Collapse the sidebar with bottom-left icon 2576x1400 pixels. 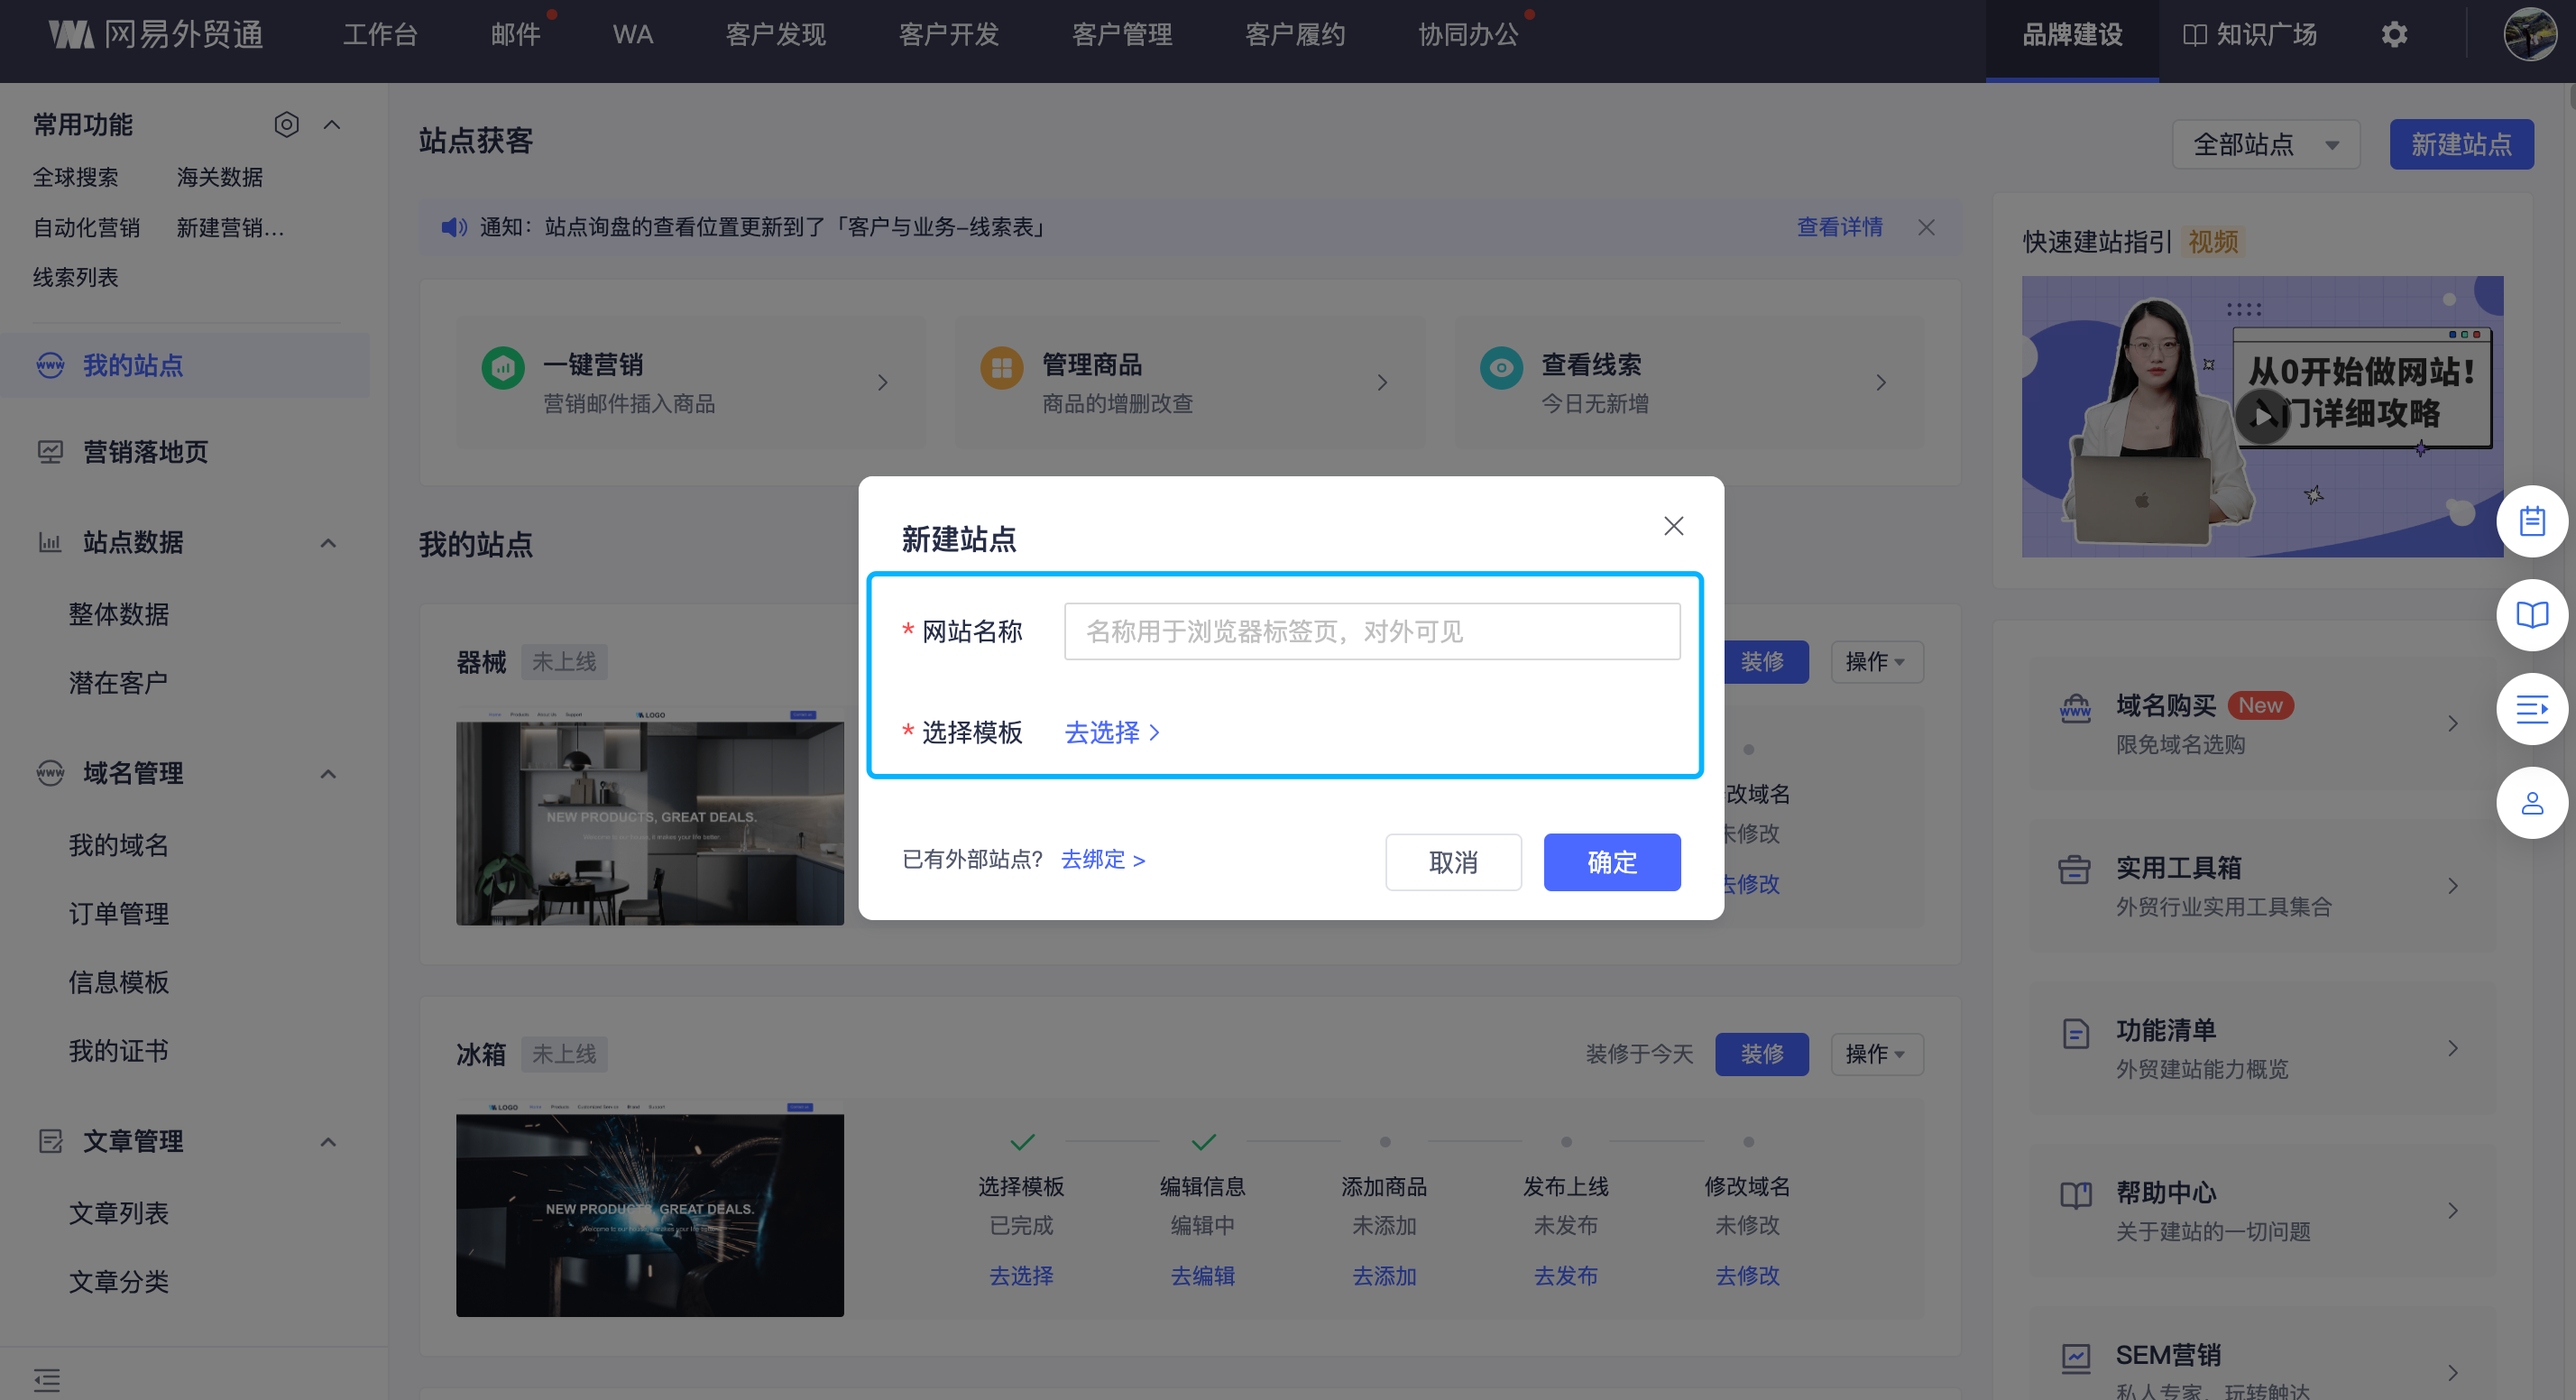coord(47,1380)
